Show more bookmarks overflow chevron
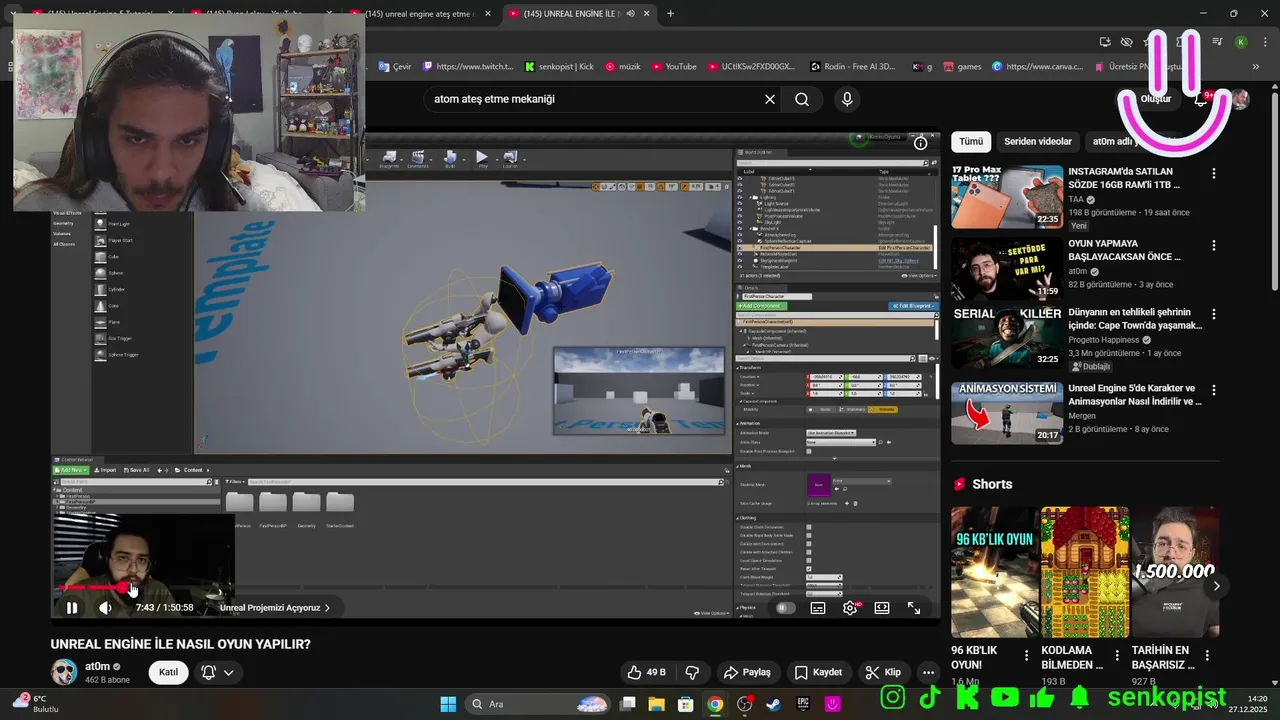This screenshot has height=720, width=1280. click(1256, 66)
